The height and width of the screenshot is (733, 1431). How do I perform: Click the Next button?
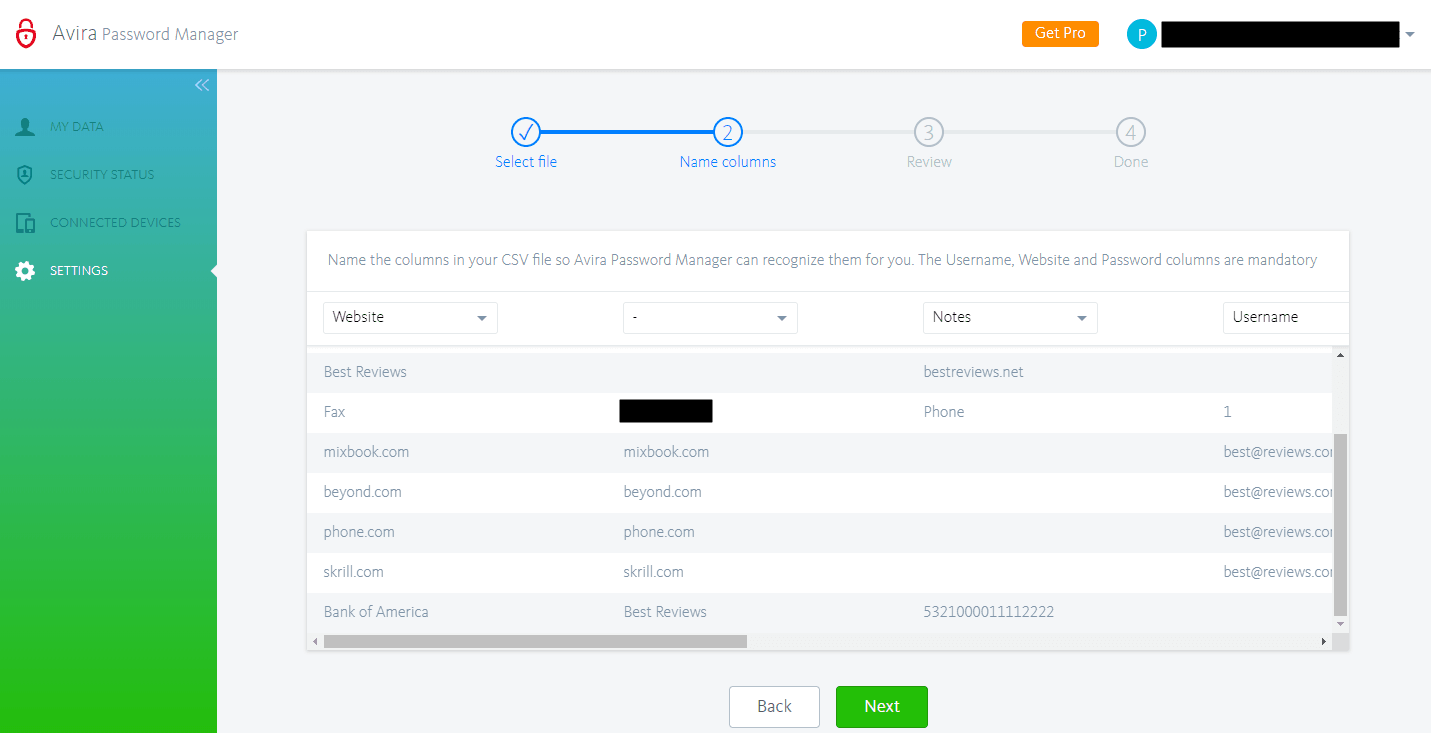click(881, 707)
